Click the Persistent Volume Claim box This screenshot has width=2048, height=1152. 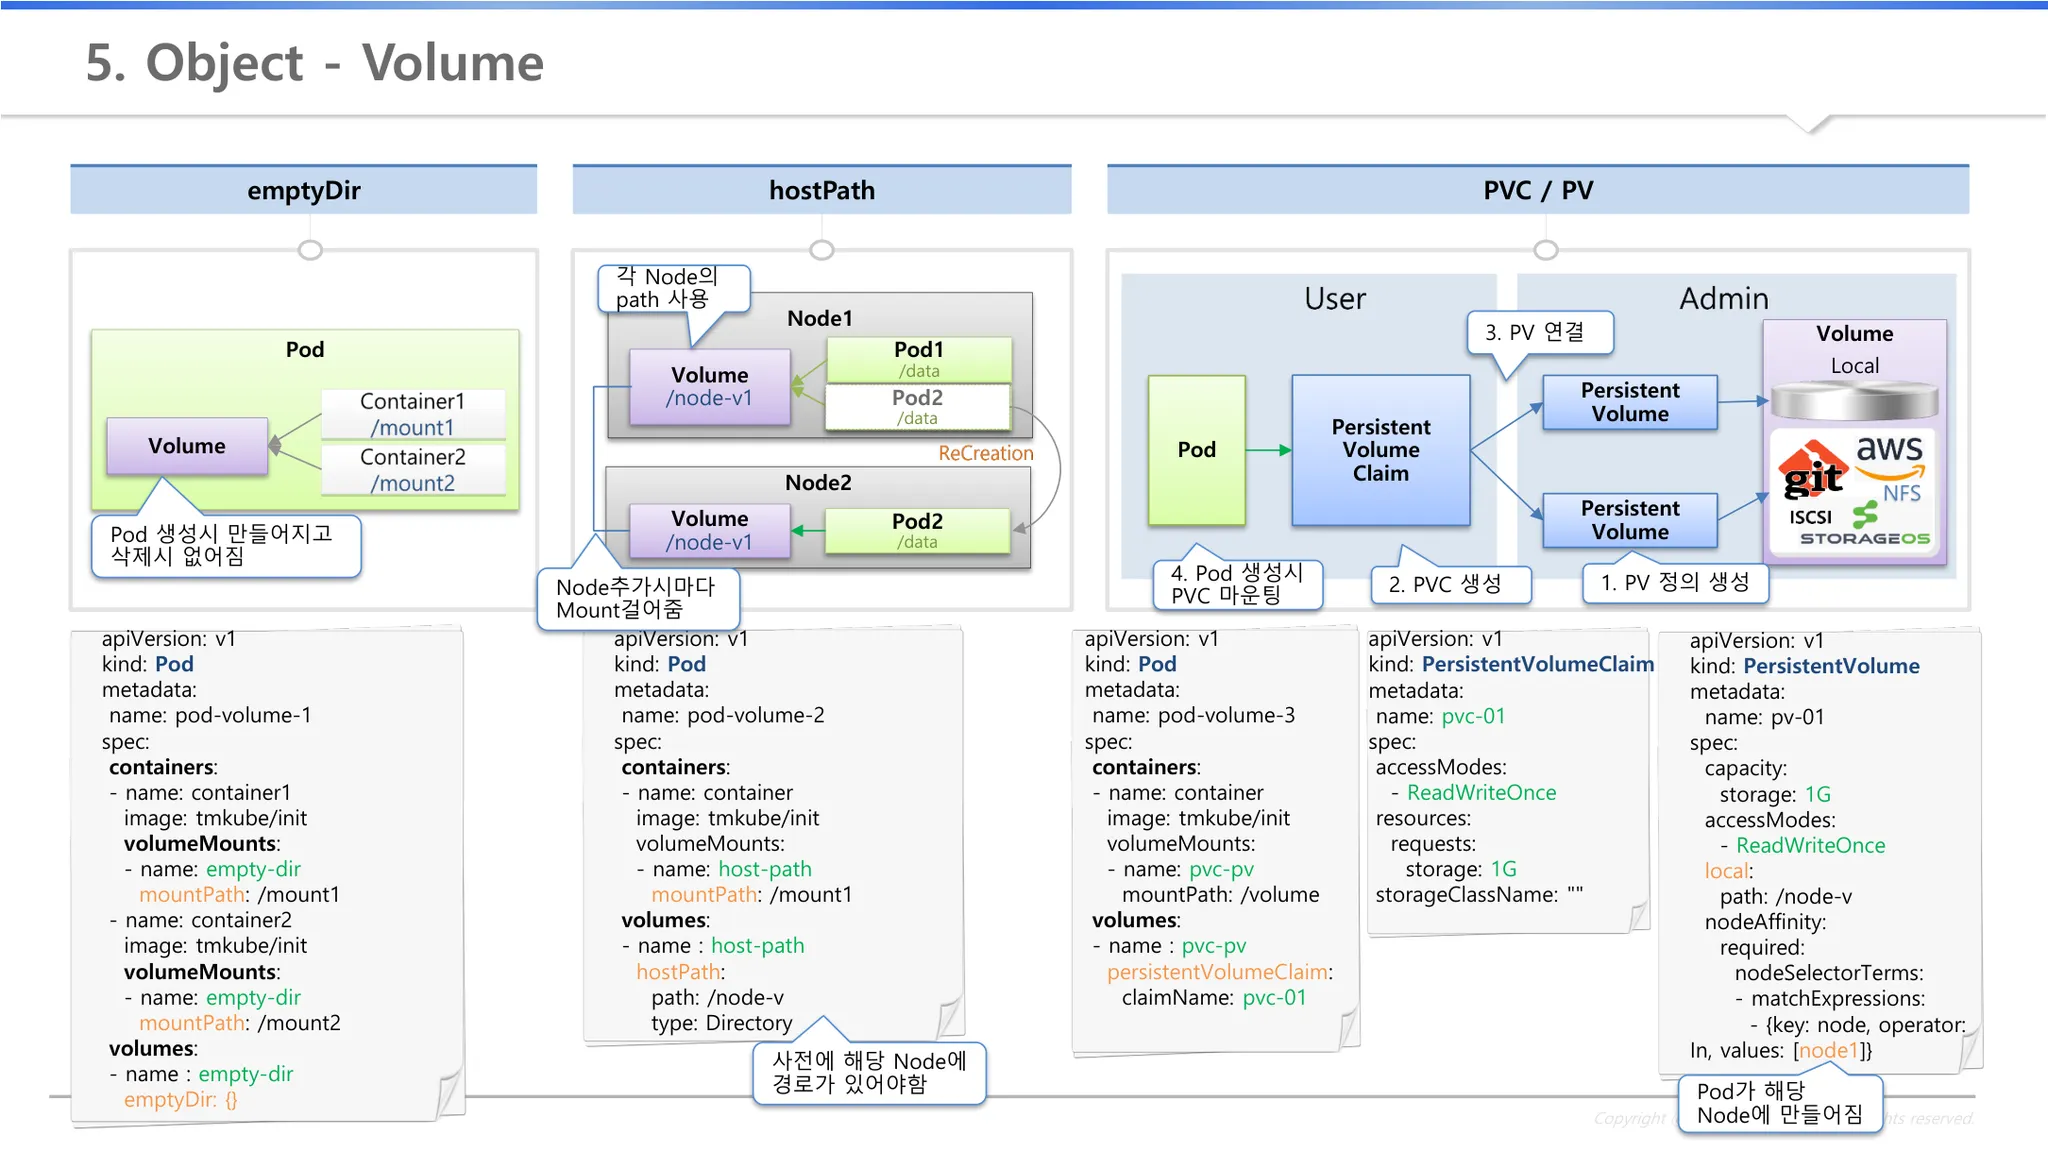coord(1380,450)
